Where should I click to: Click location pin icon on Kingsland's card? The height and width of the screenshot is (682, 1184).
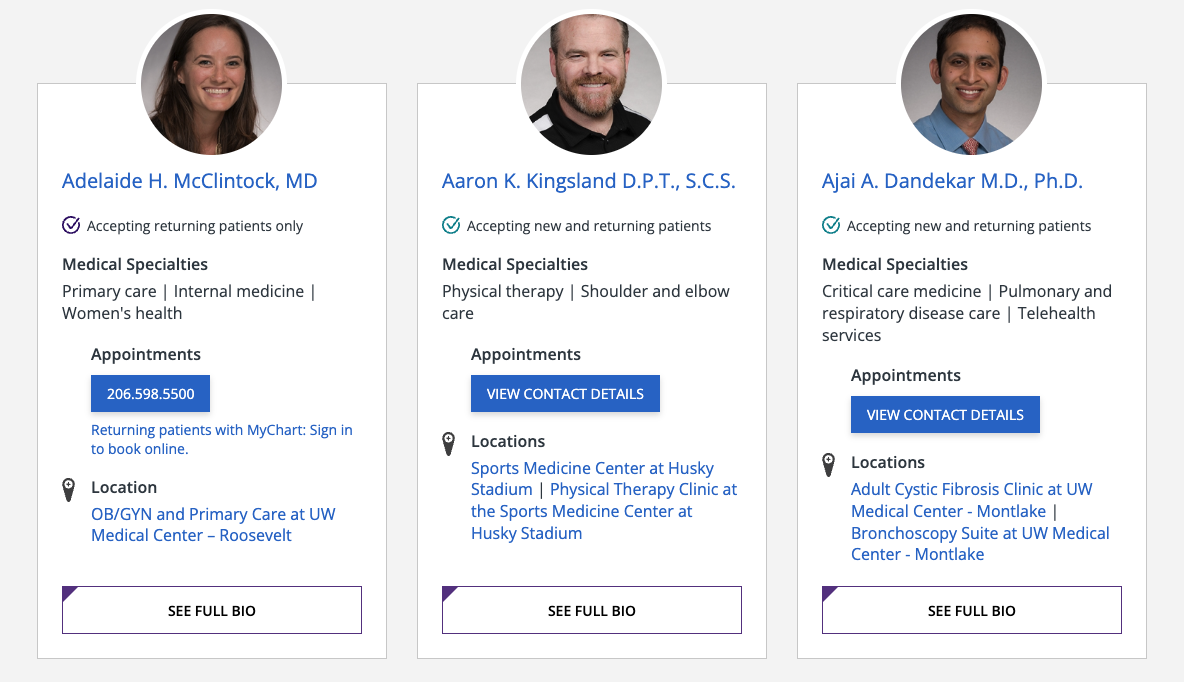(x=449, y=443)
